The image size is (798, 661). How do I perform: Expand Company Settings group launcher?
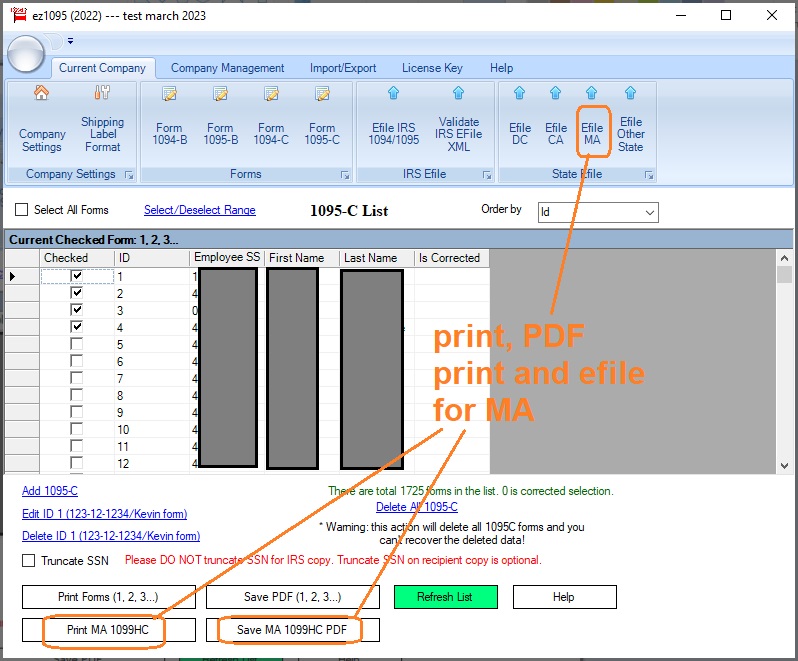(129, 175)
